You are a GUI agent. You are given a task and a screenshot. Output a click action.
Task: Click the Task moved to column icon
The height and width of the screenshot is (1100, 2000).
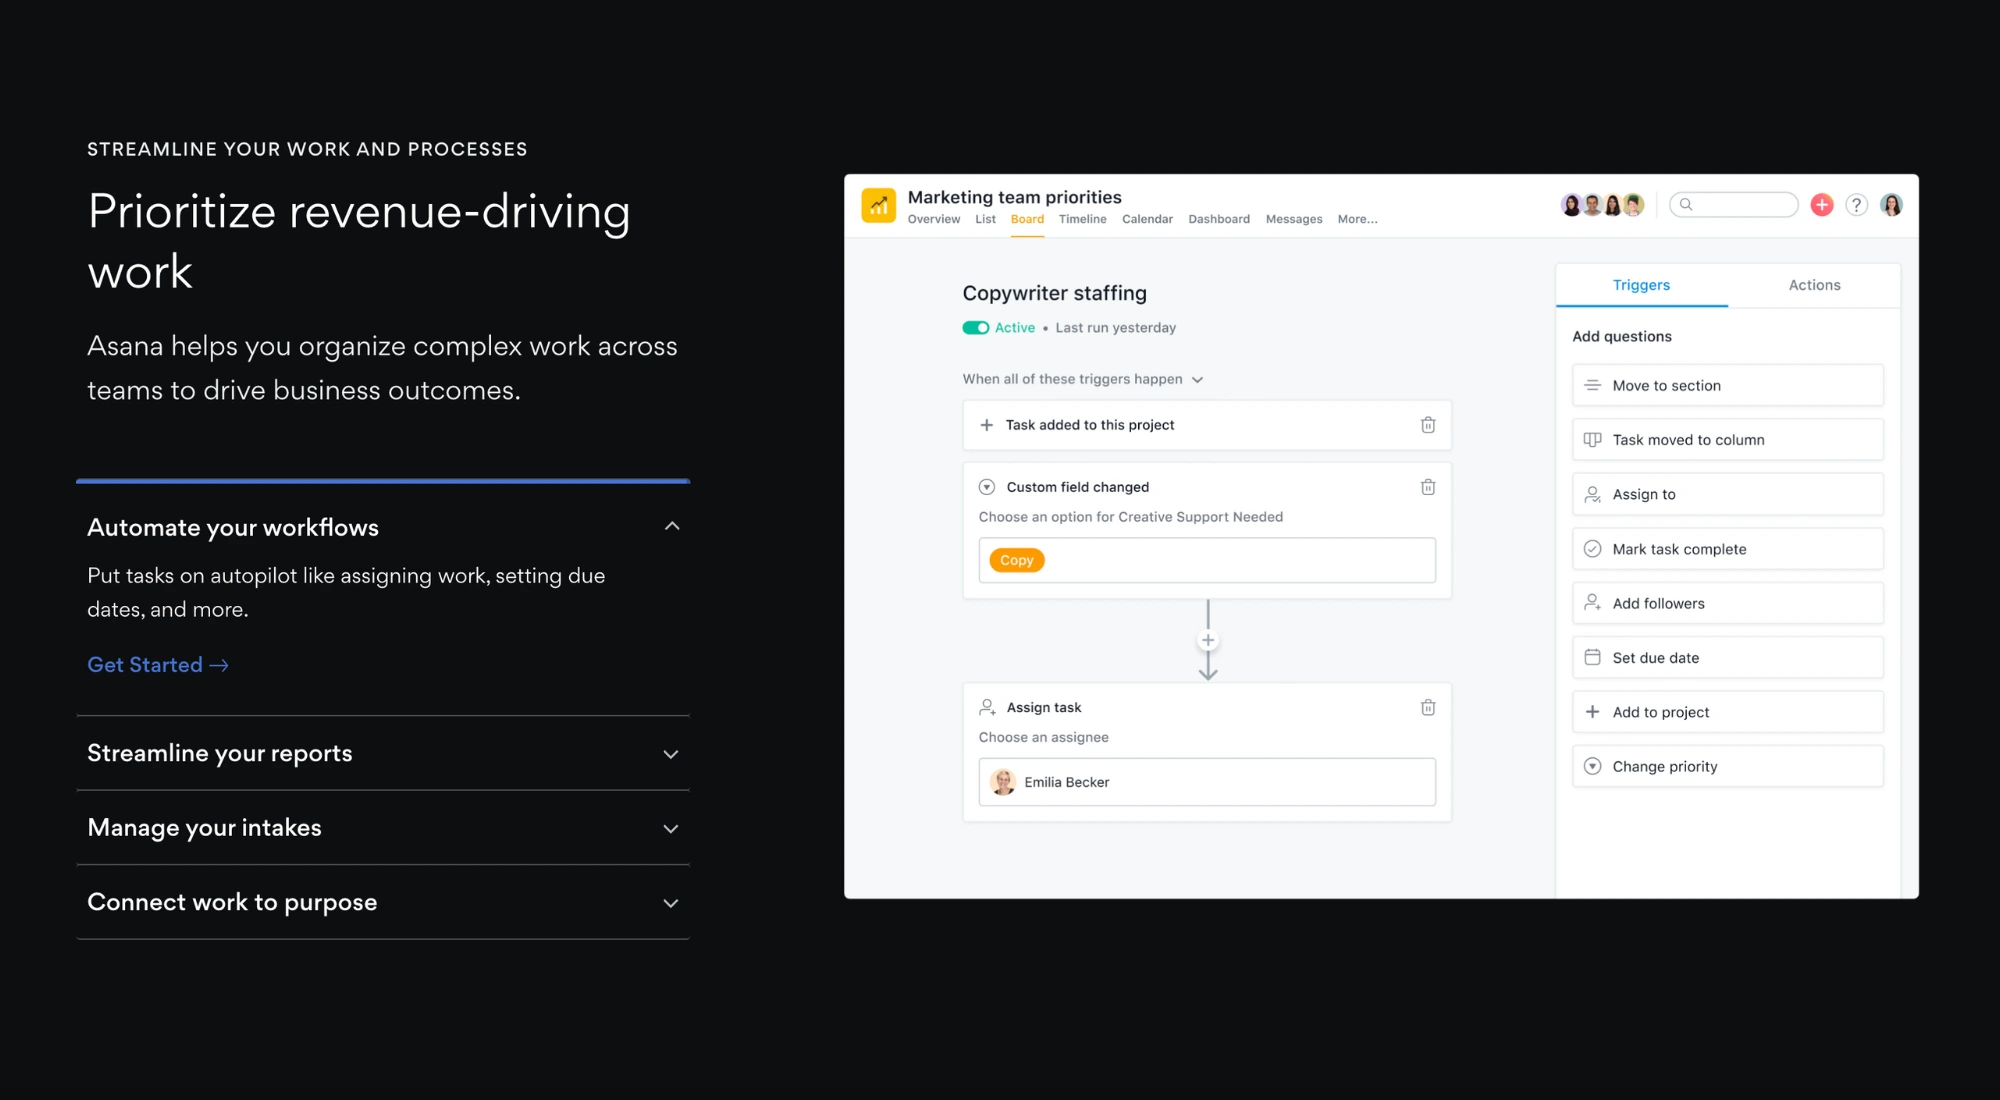[x=1591, y=440]
